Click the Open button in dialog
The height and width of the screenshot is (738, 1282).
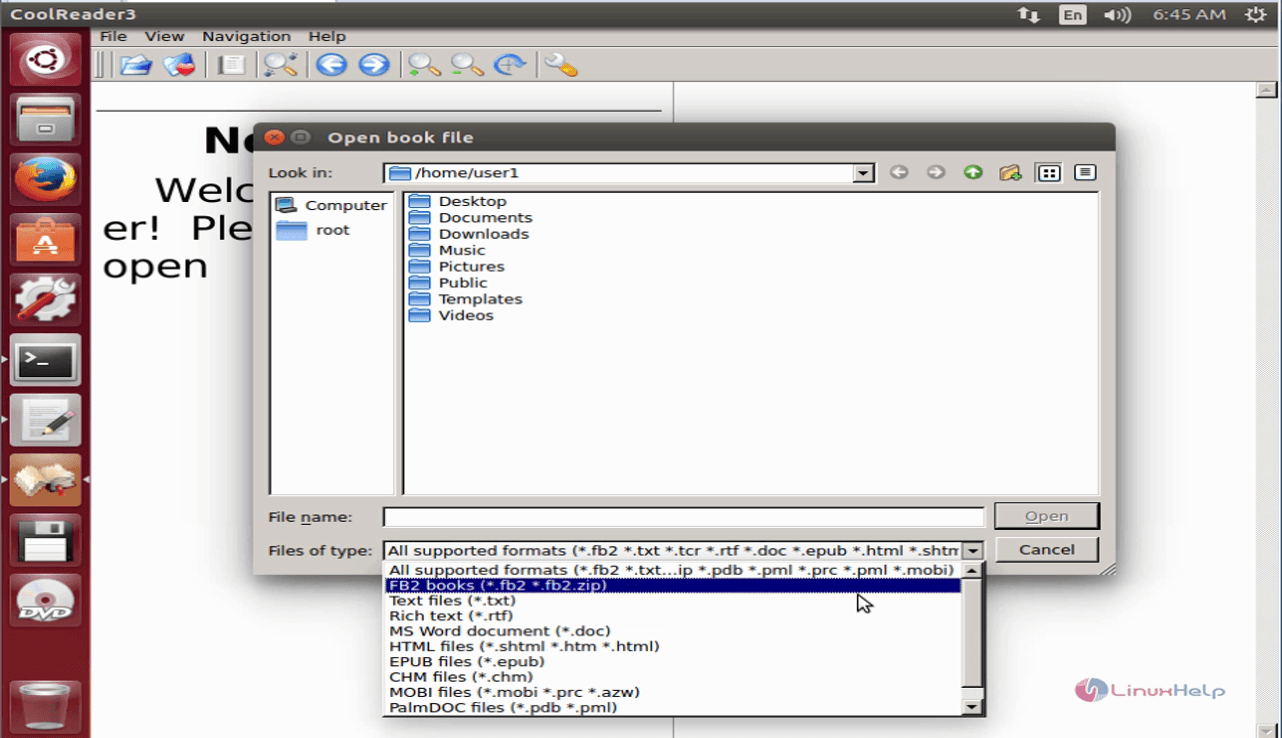(x=1047, y=516)
